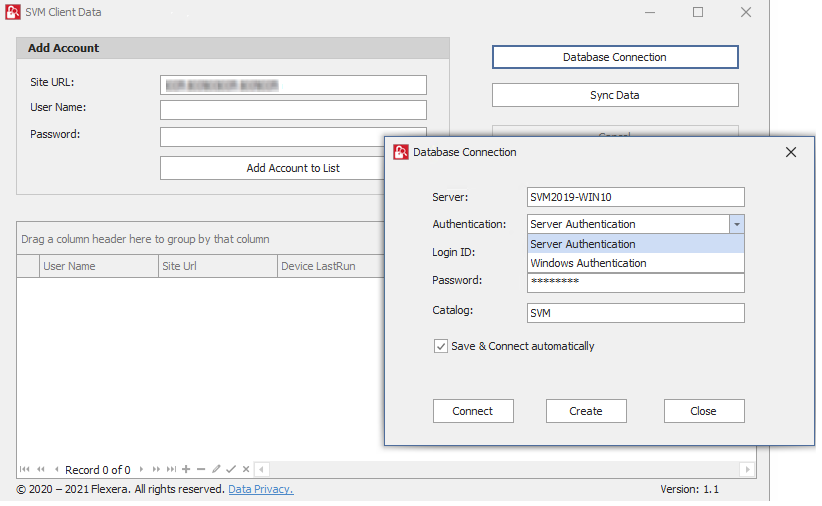
Task: Close Database Connection dialog with X
Action: pos(791,152)
